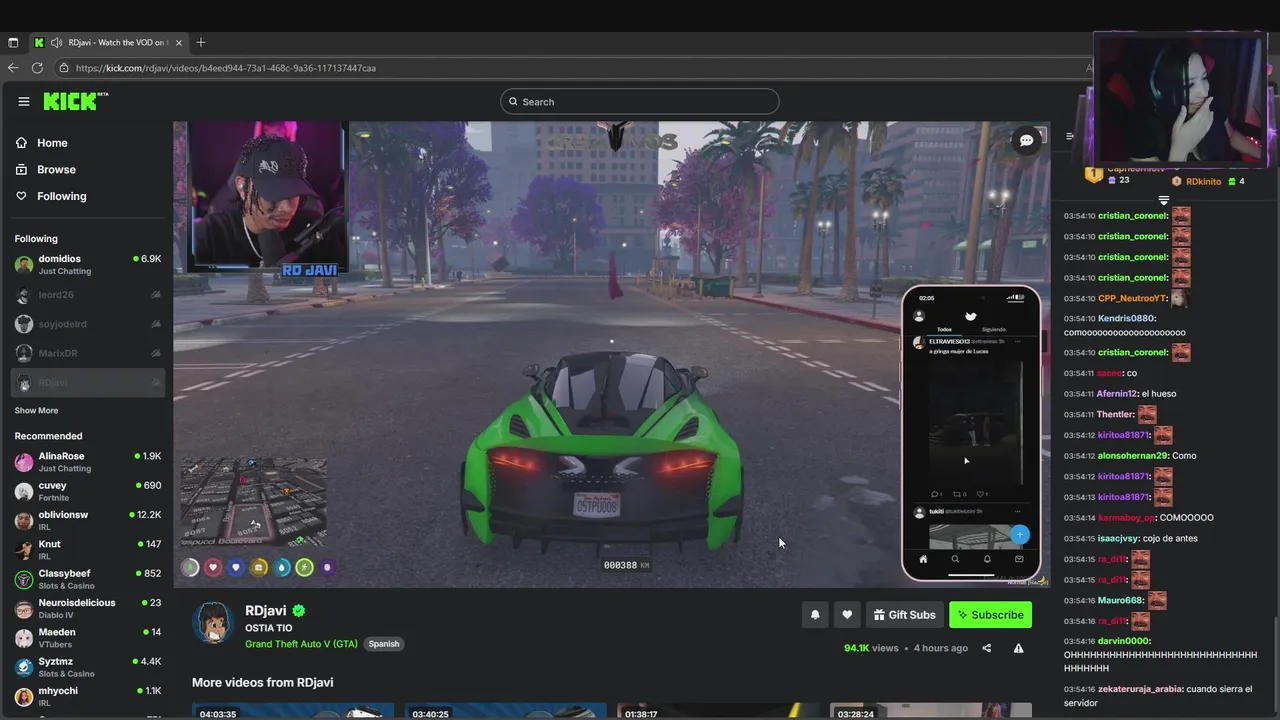Open the video thumbnail labeled 04:03:35
Image resolution: width=1280 pixels, height=720 pixels.
[292, 711]
